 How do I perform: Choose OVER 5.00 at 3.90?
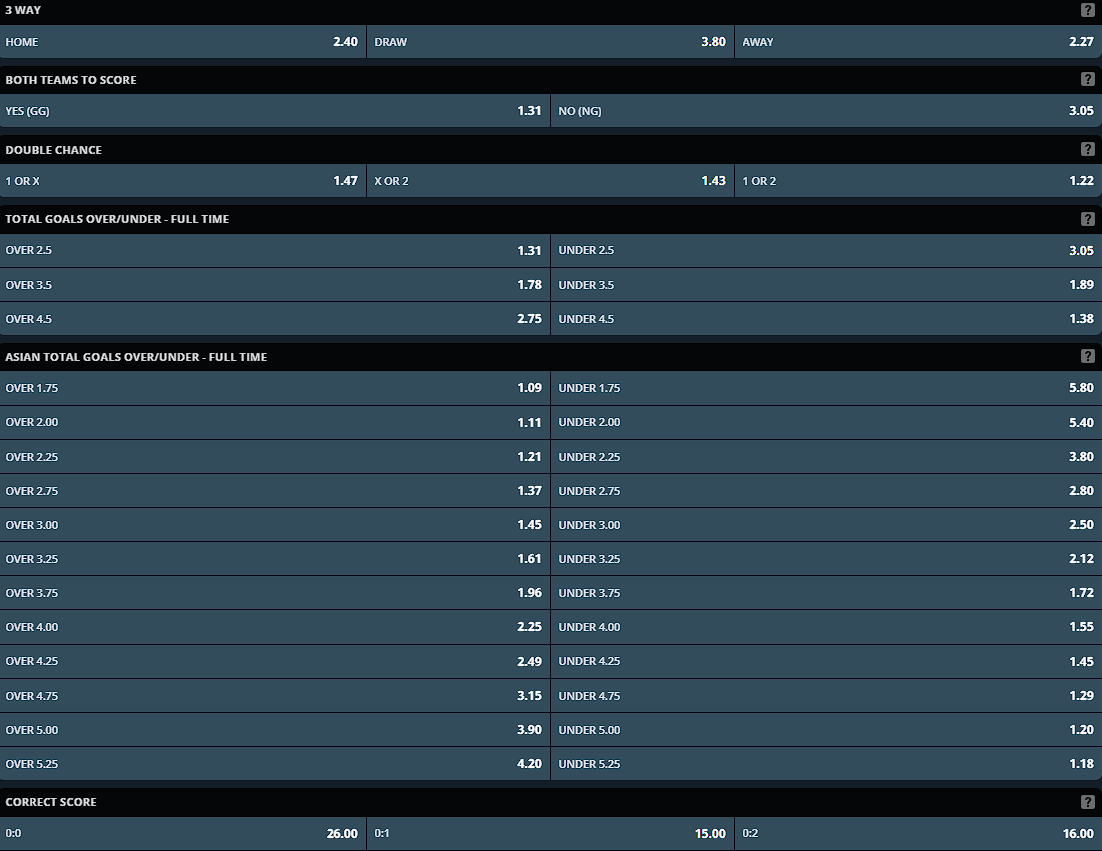pyautogui.click(x=275, y=730)
